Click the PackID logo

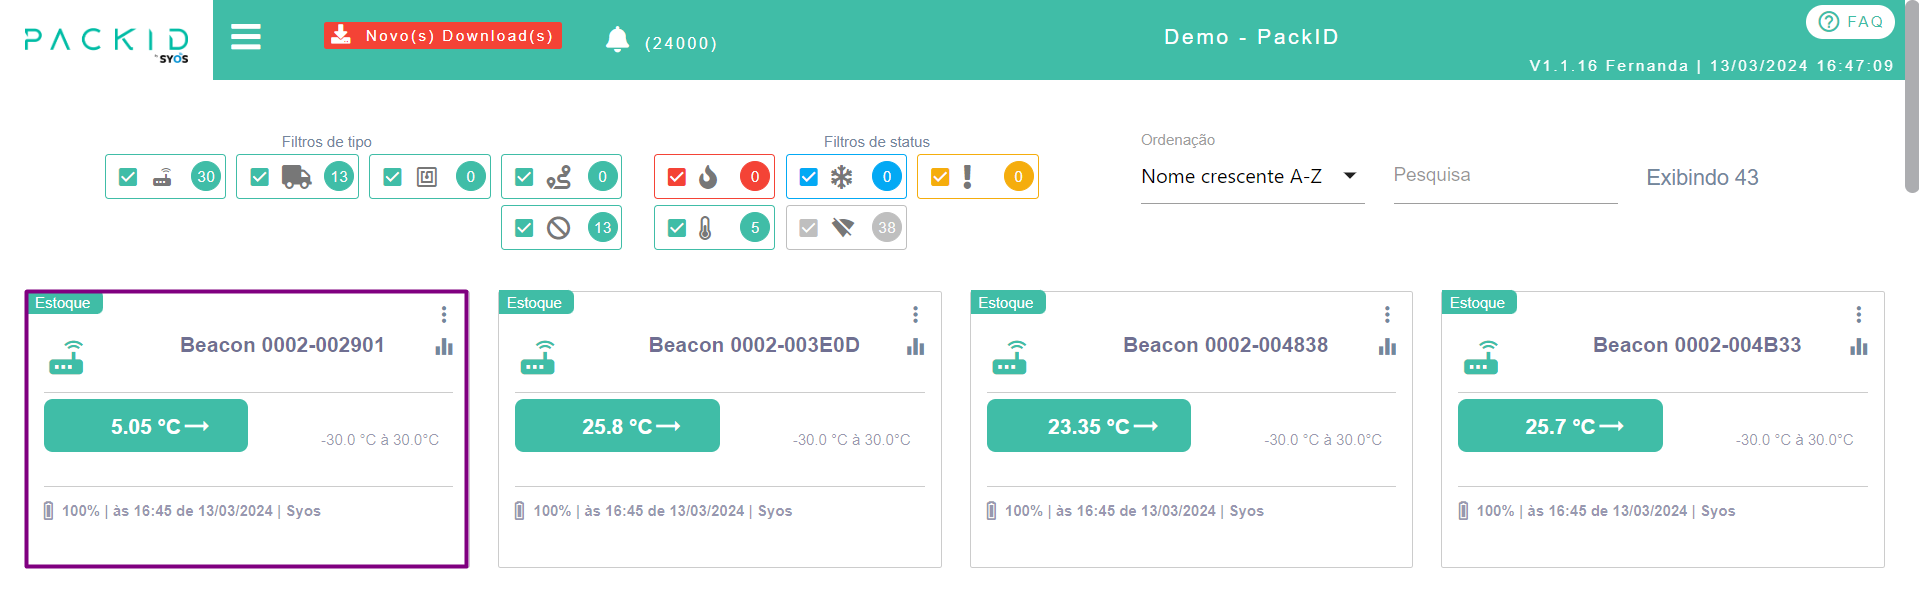pos(106,40)
